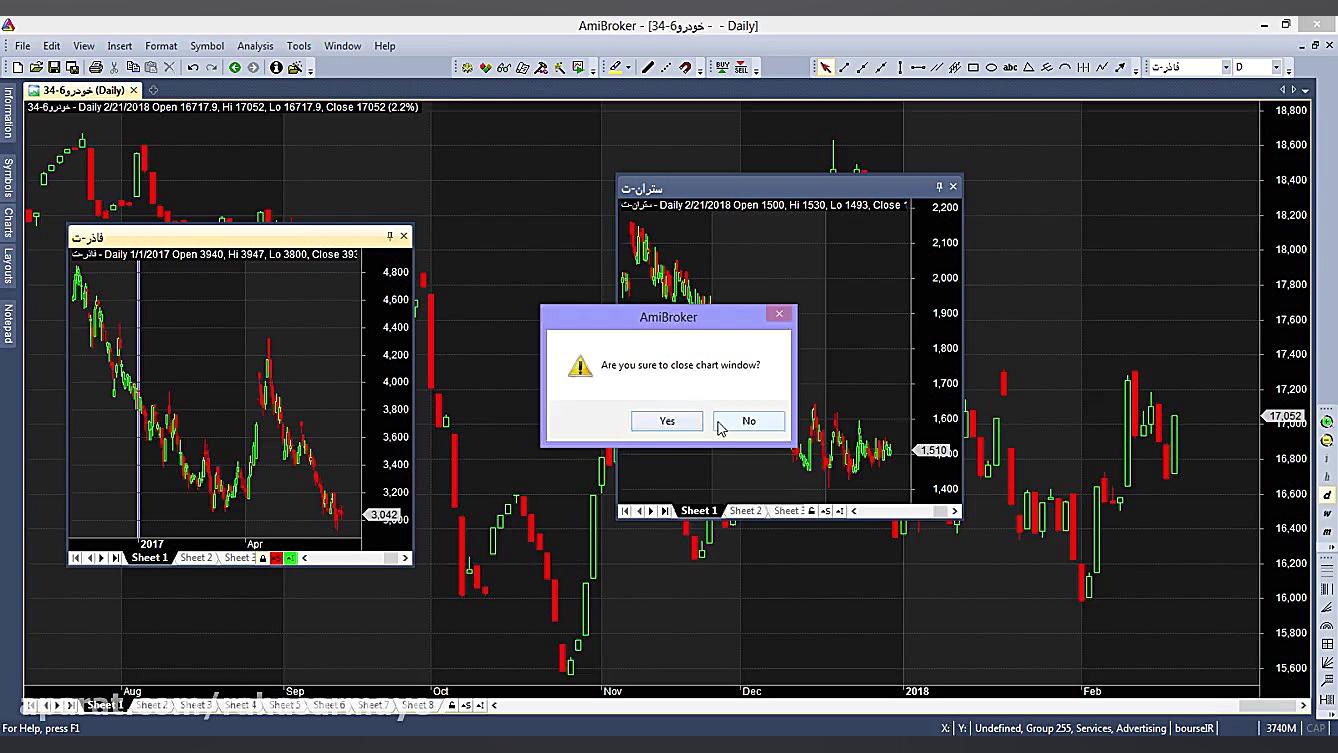Click the horizontal scrollbar in ستران-ت window
The height and width of the screenshot is (753, 1338).
pos(903,511)
